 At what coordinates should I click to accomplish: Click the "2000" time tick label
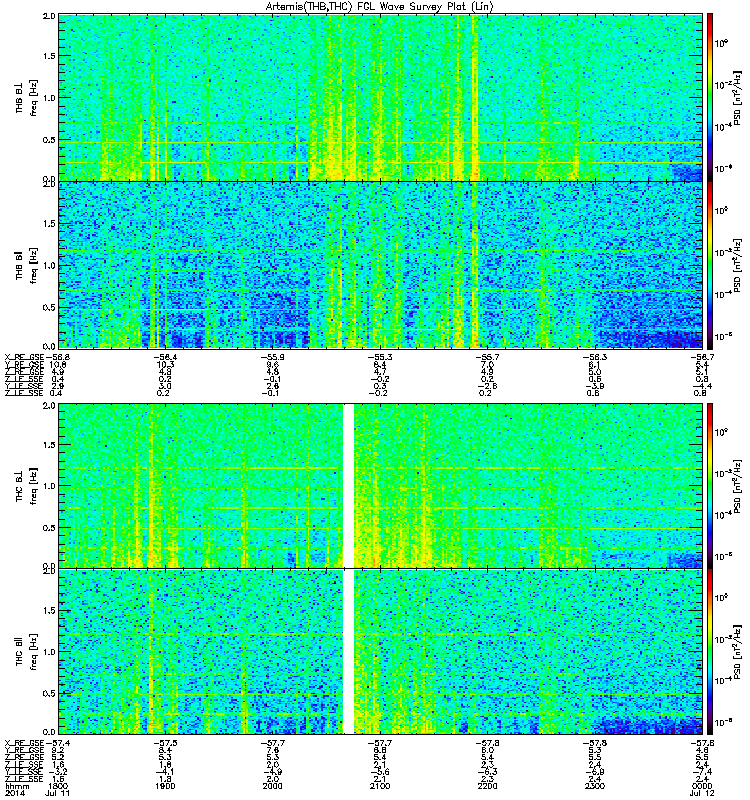(x=272, y=786)
